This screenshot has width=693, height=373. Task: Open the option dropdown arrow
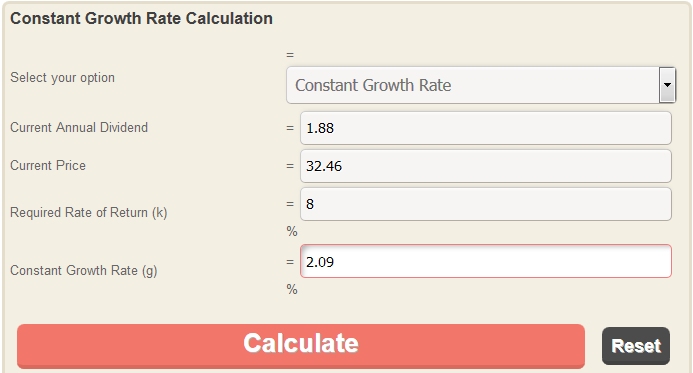[x=667, y=85]
